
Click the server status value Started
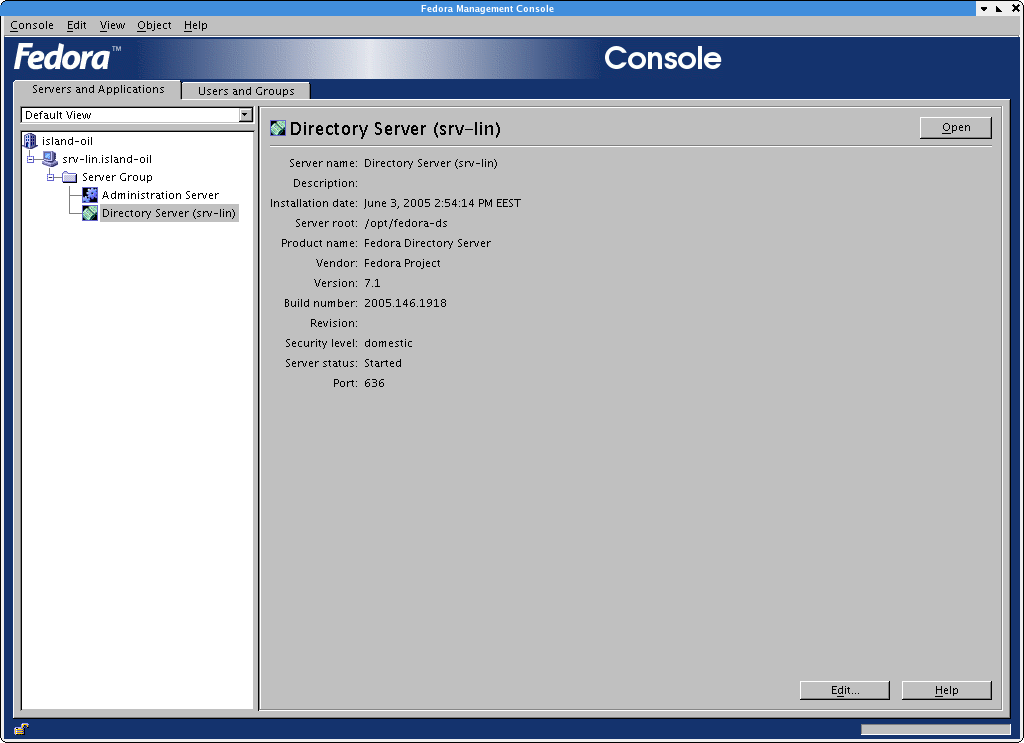point(383,363)
